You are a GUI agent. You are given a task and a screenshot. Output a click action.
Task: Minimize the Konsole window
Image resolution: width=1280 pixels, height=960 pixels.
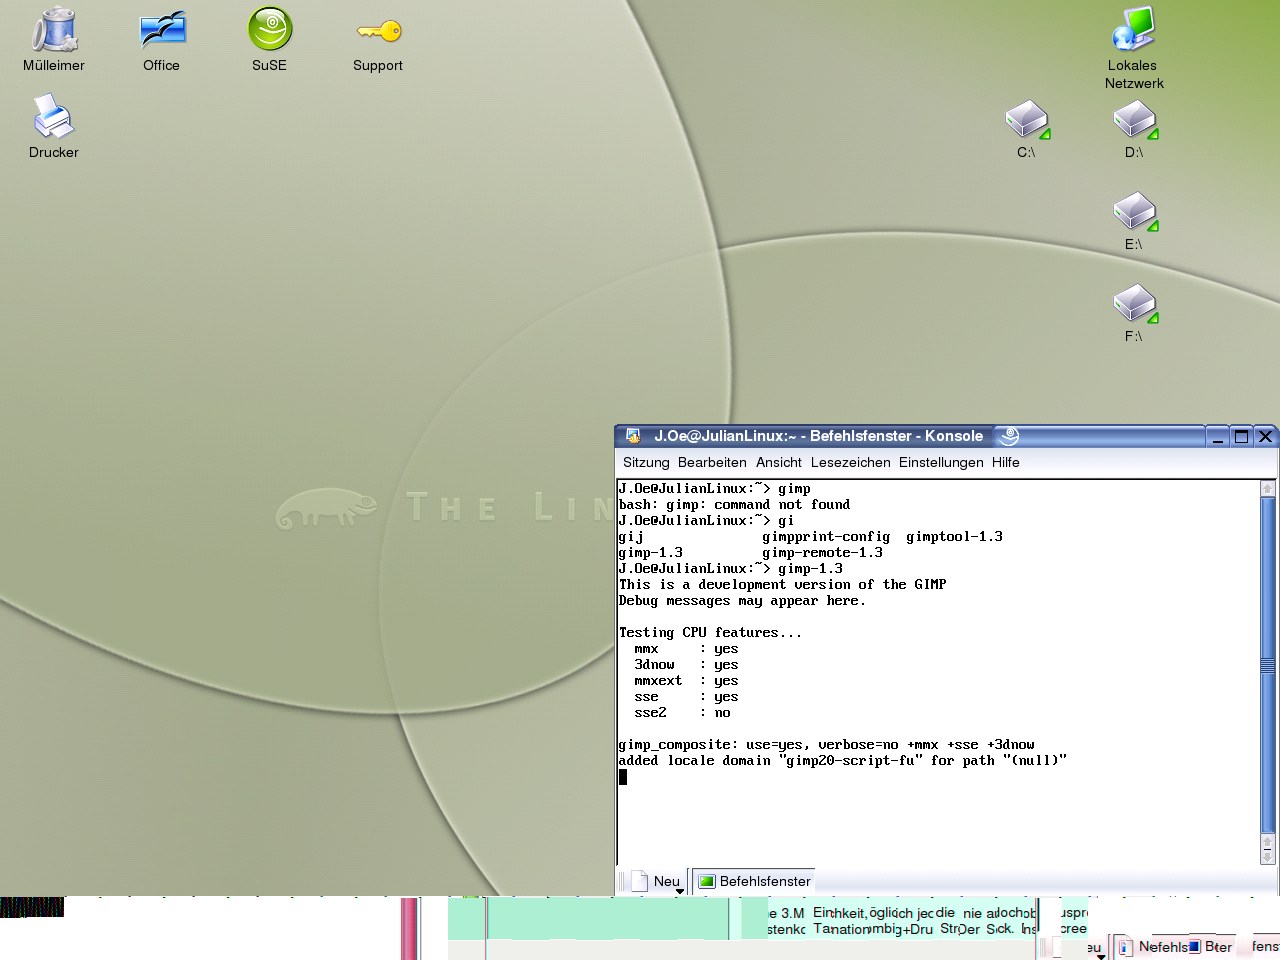[x=1218, y=436]
